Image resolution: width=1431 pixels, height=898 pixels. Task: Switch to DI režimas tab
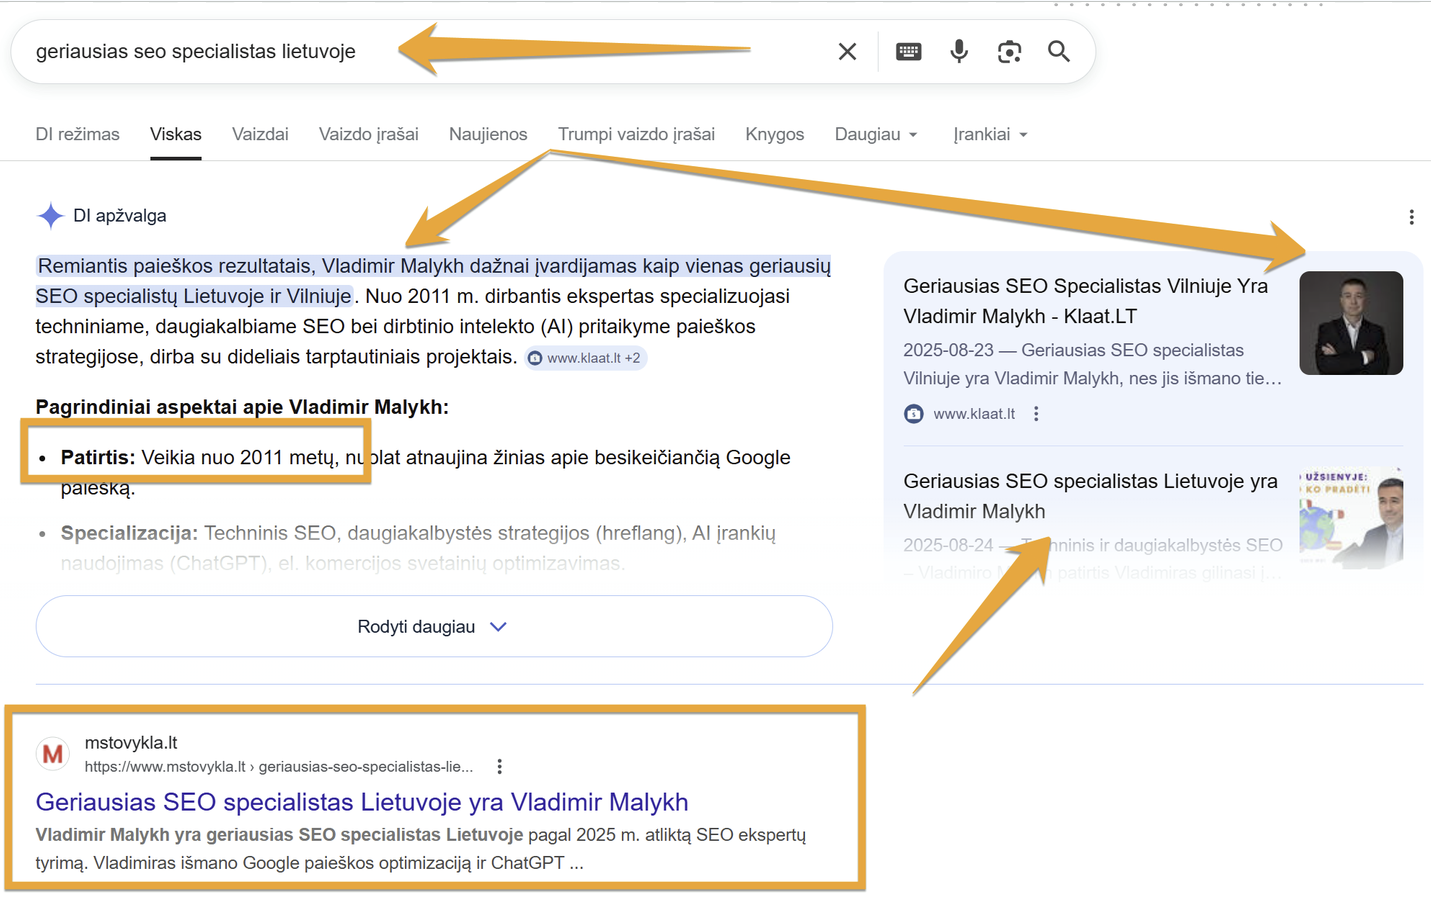click(x=78, y=134)
